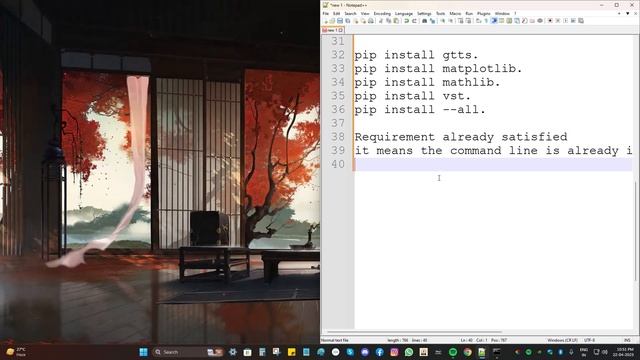
Task: Click line 'pip install mathlib.'
Action: pyautogui.click(x=427, y=82)
